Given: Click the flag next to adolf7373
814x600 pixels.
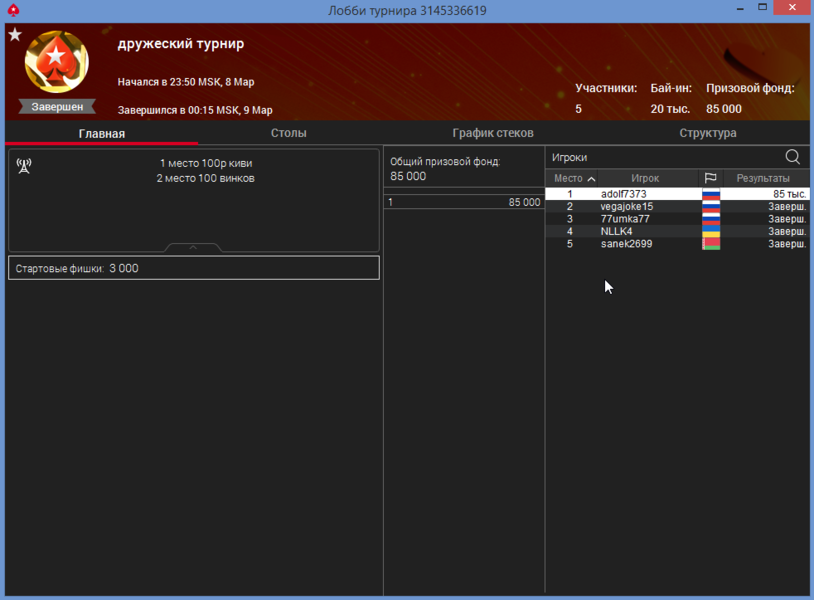Looking at the screenshot, I should pyautogui.click(x=711, y=194).
